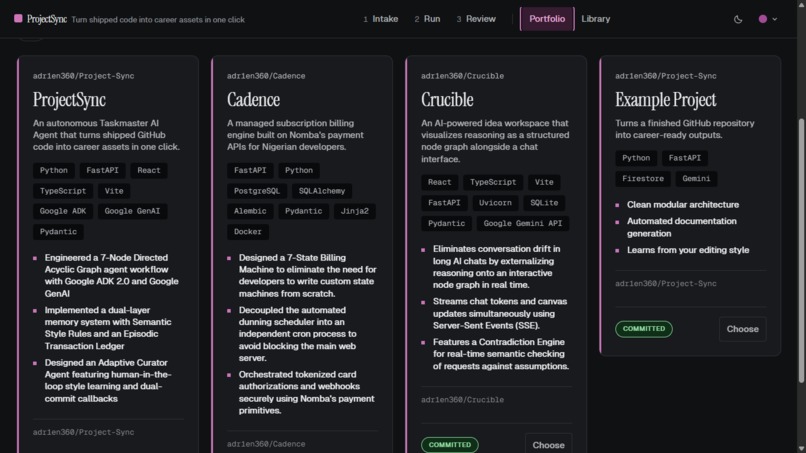Select 'Automated documentation generation' bullet

click(682, 227)
